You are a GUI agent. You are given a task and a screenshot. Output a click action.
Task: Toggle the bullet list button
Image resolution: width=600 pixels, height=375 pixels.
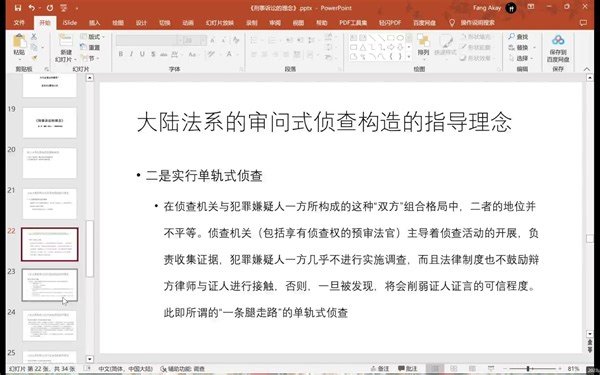(x=255, y=40)
